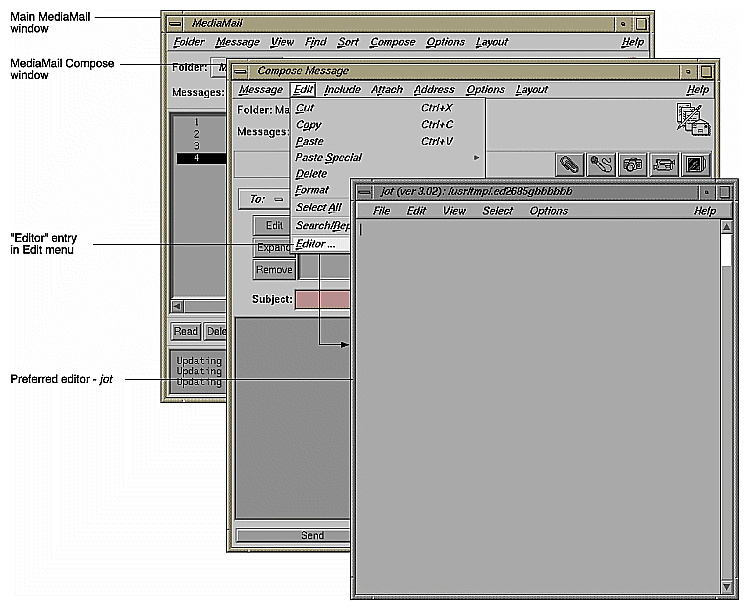This screenshot has width=749, height=611.
Task: Click the screen capture monitor icon
Action: [x=696, y=165]
